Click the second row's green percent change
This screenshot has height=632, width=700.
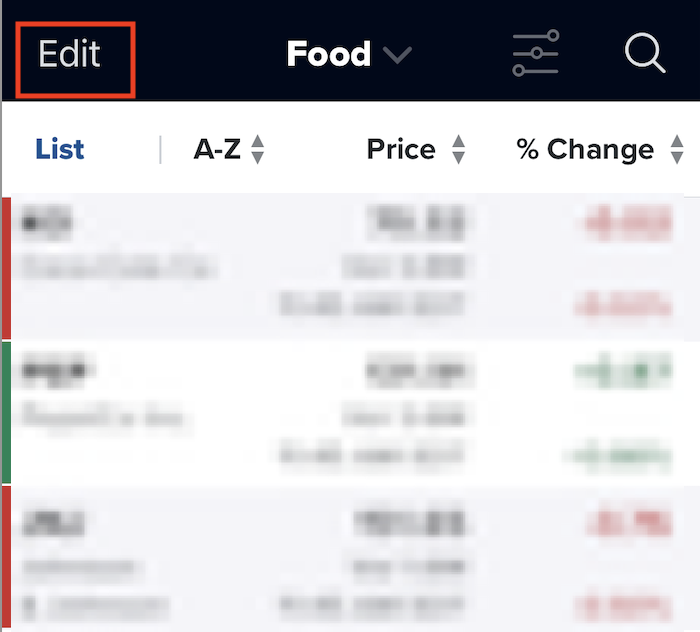point(623,370)
